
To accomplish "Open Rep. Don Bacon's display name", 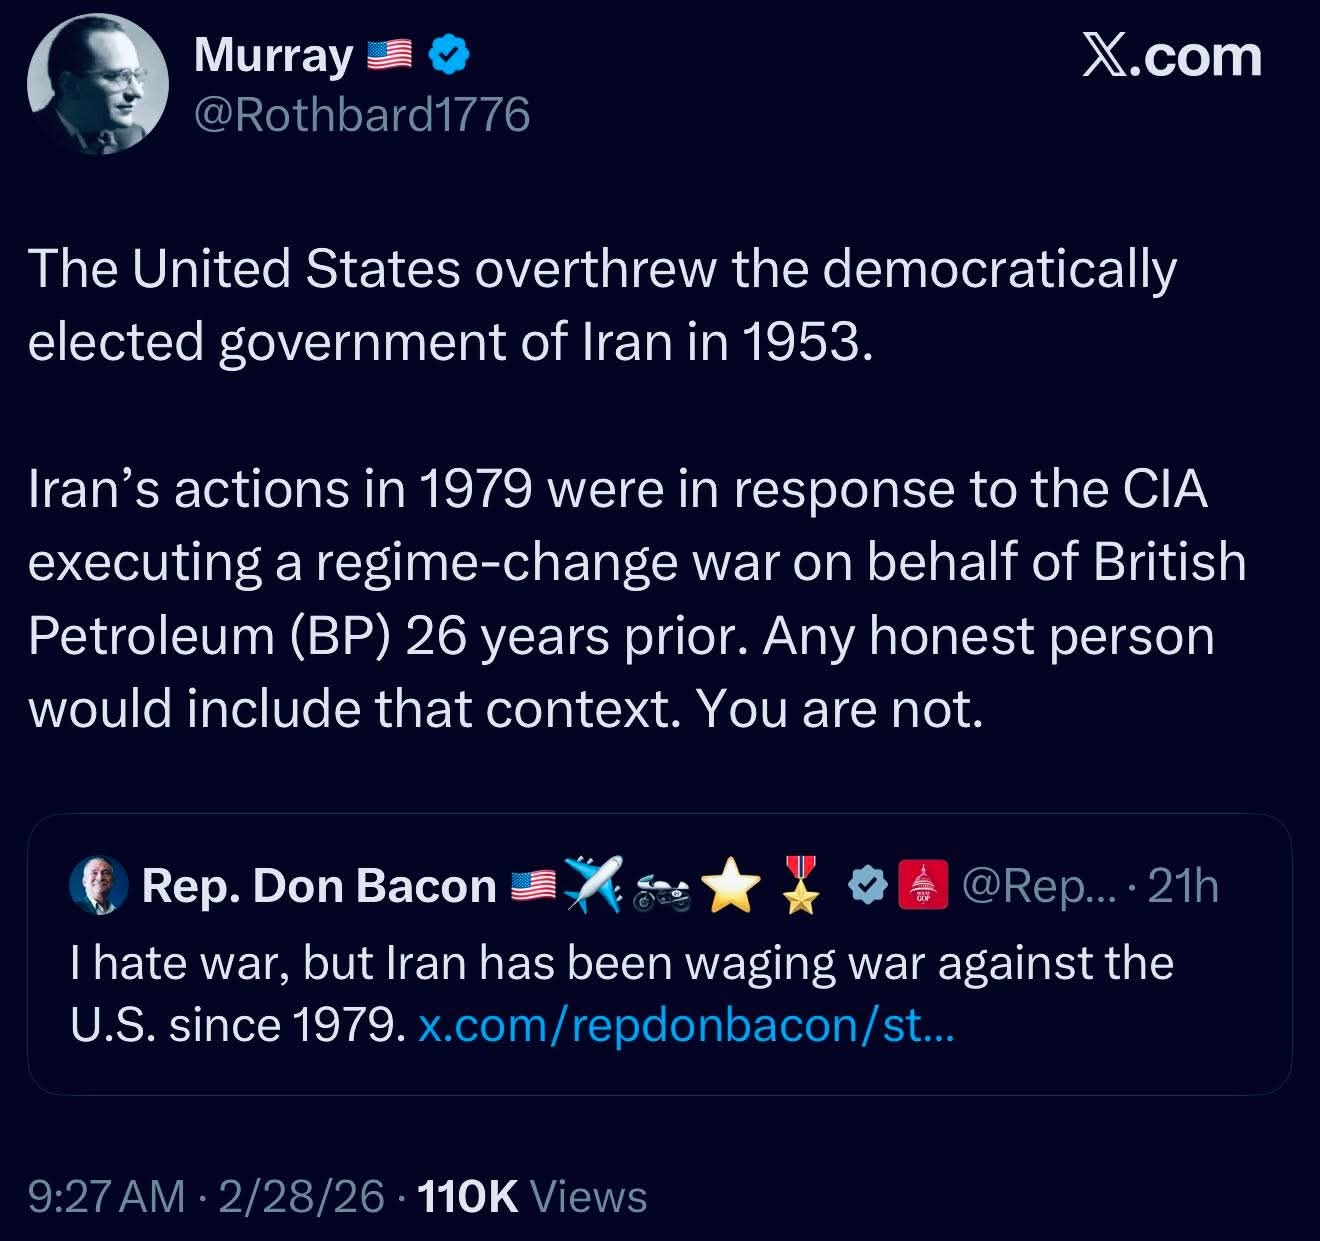I will [319, 886].
